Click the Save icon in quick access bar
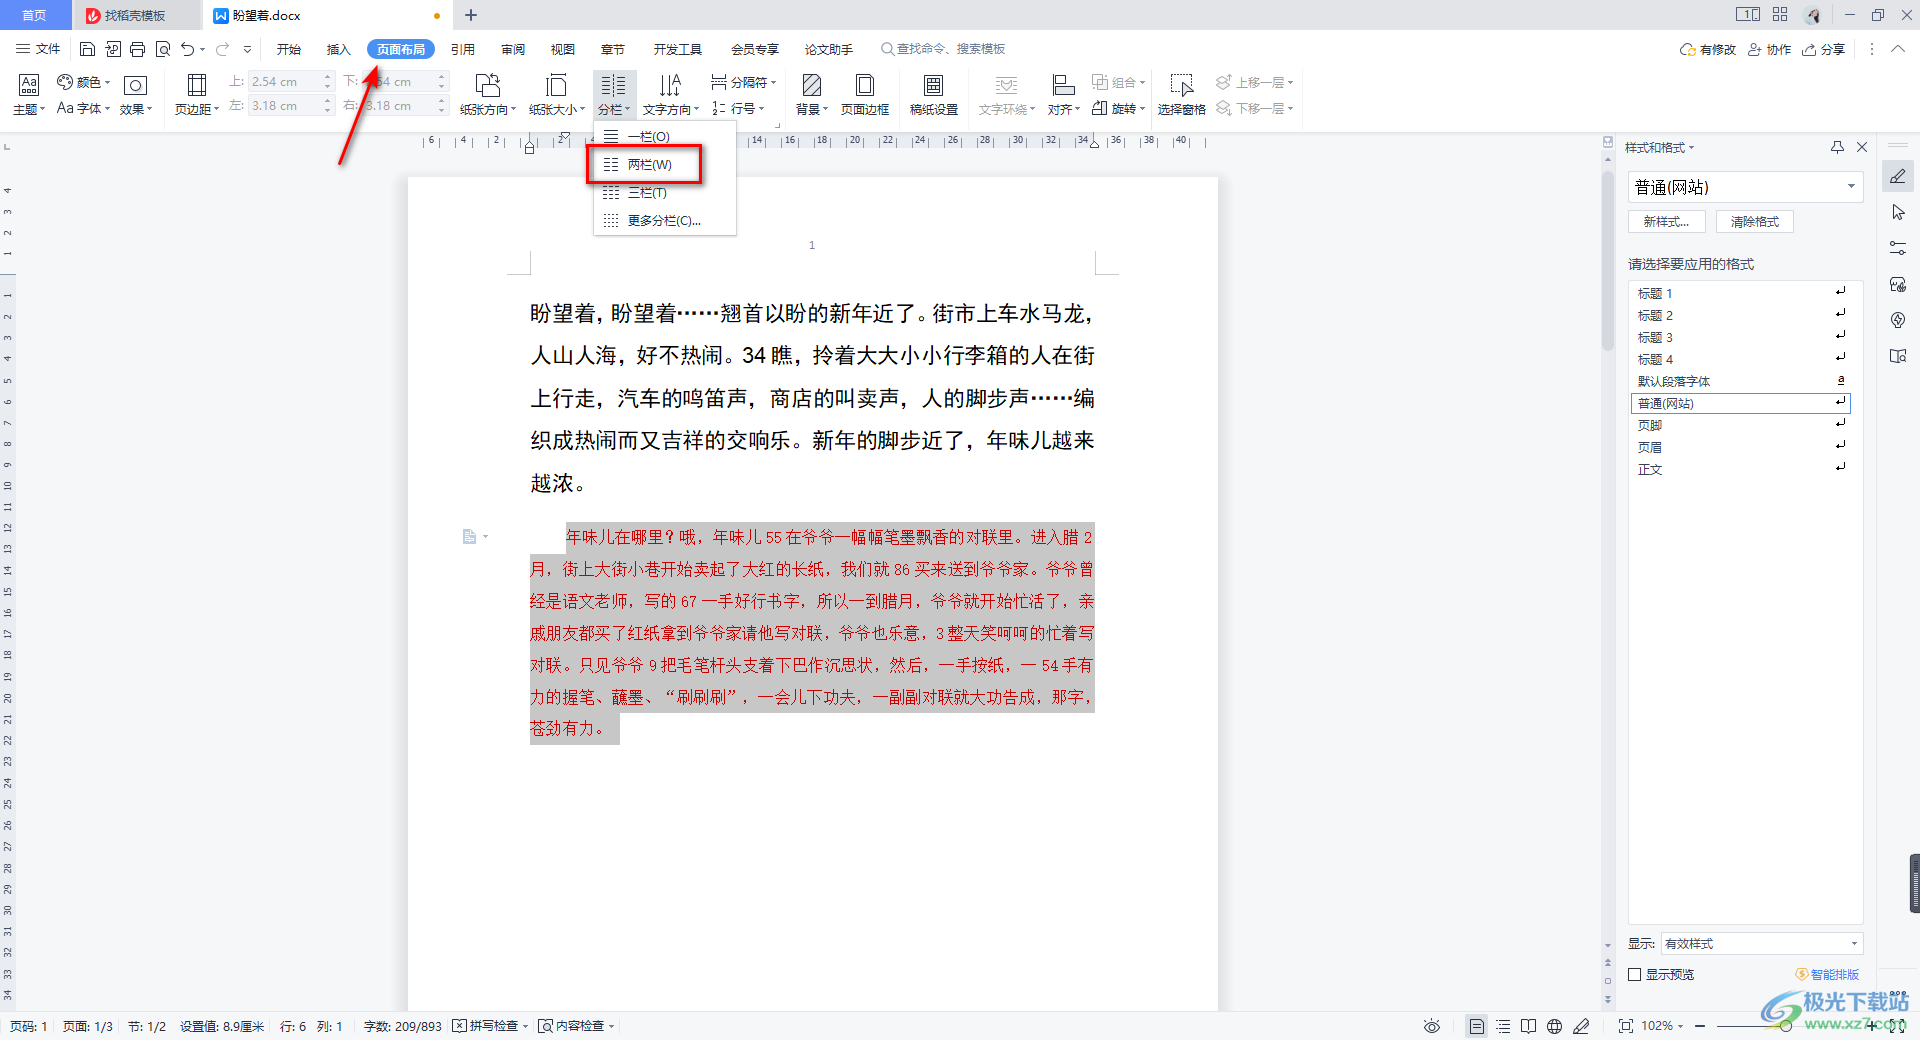This screenshot has width=1920, height=1040. tap(87, 49)
